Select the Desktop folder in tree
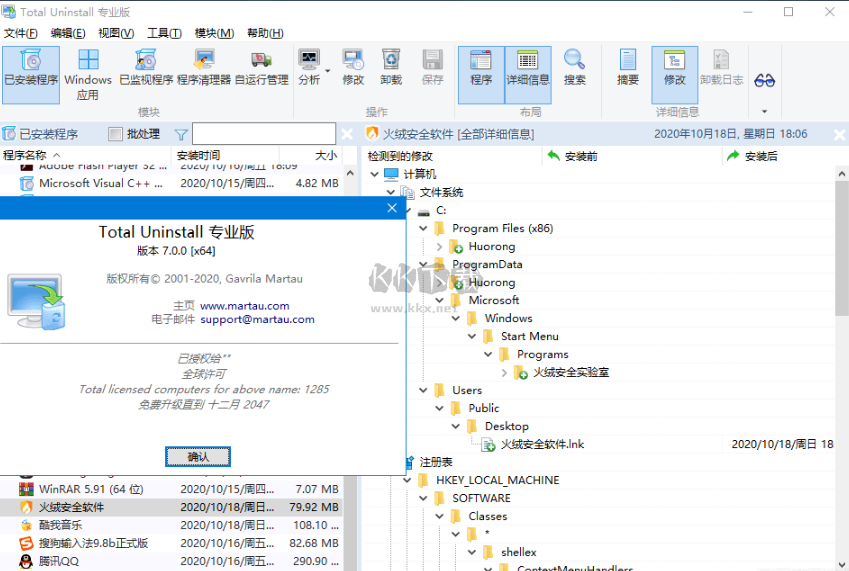Image resolution: width=849 pixels, height=571 pixels. tap(506, 426)
